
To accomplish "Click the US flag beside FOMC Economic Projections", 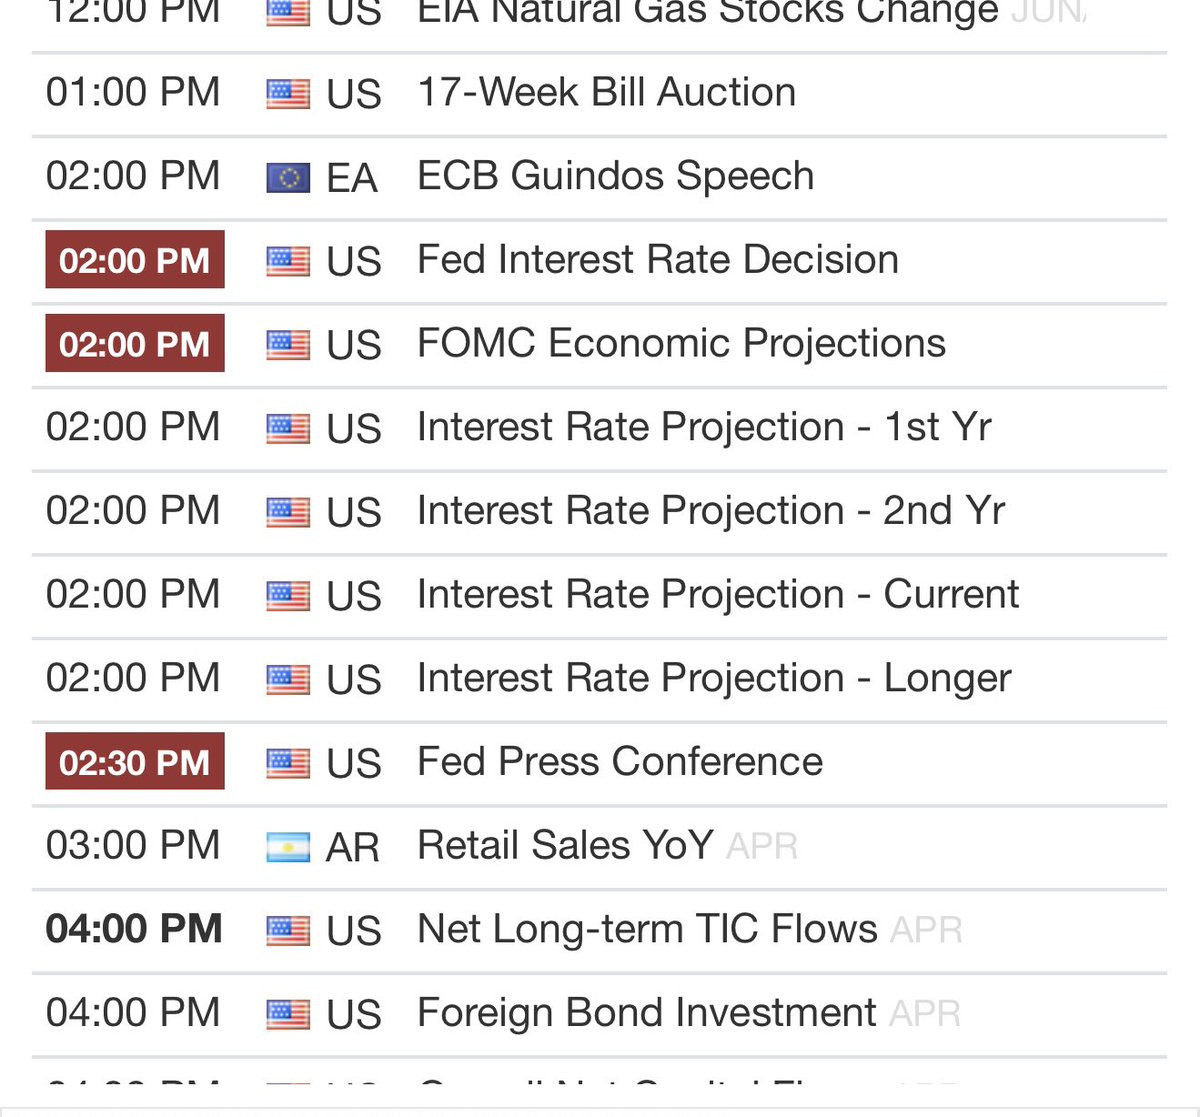I will [288, 345].
